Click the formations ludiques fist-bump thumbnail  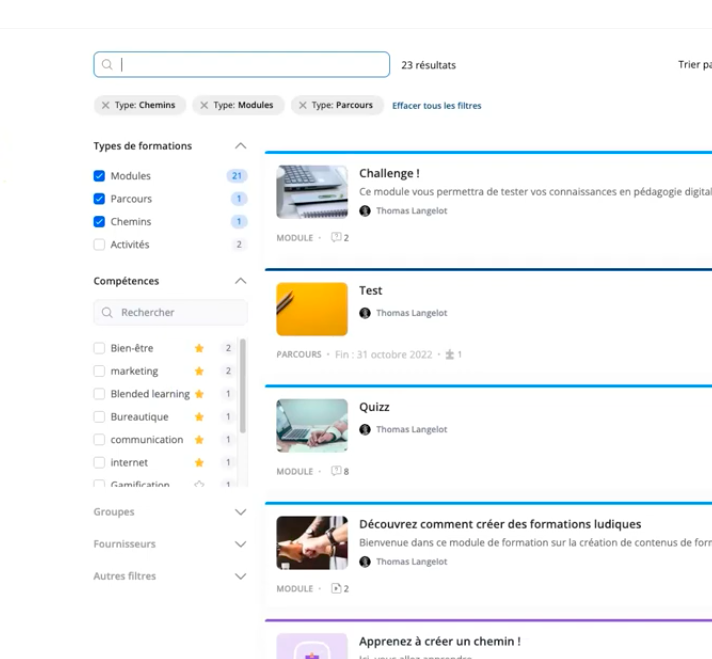312,543
